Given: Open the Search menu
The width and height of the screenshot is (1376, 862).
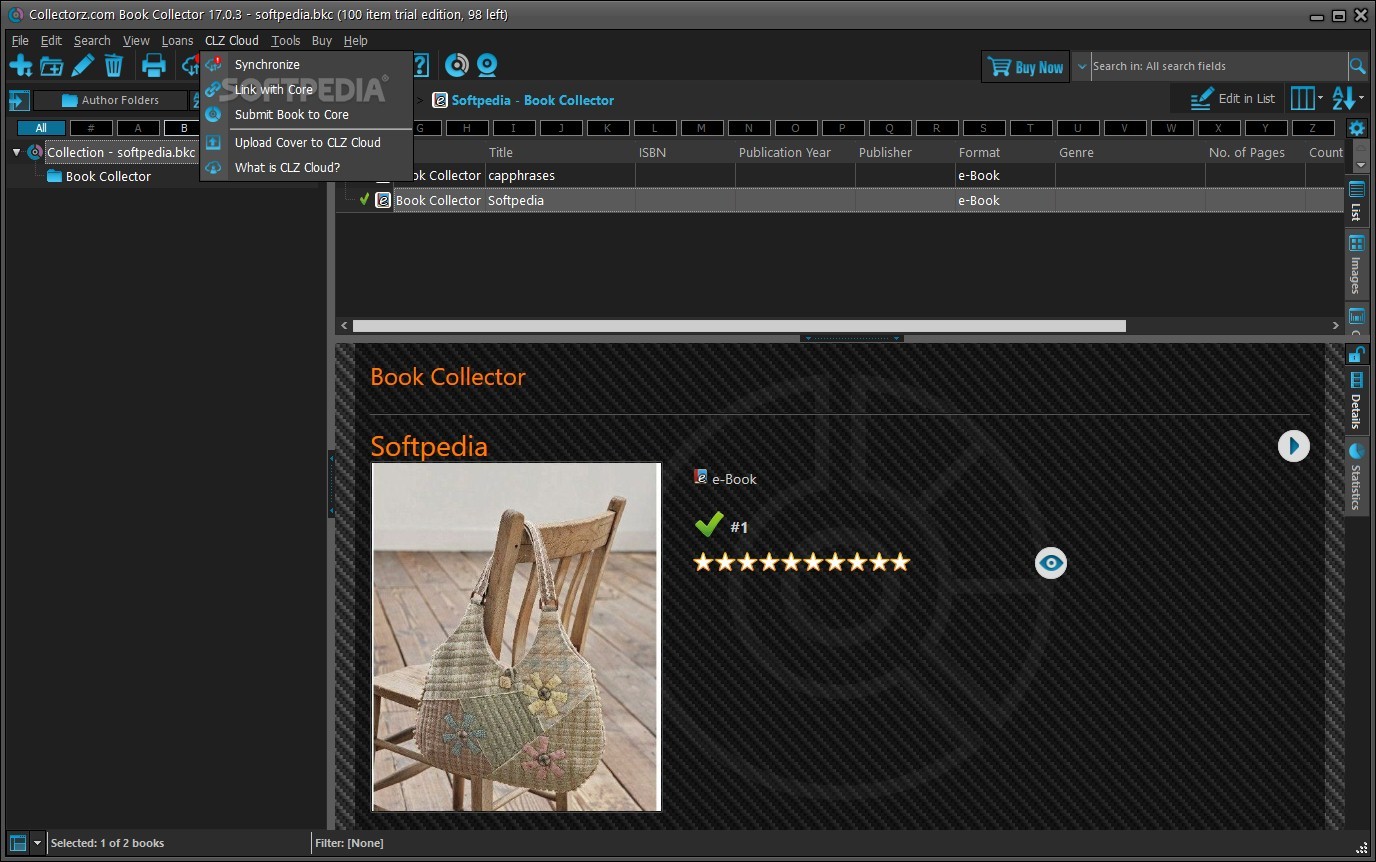Looking at the screenshot, I should point(92,41).
